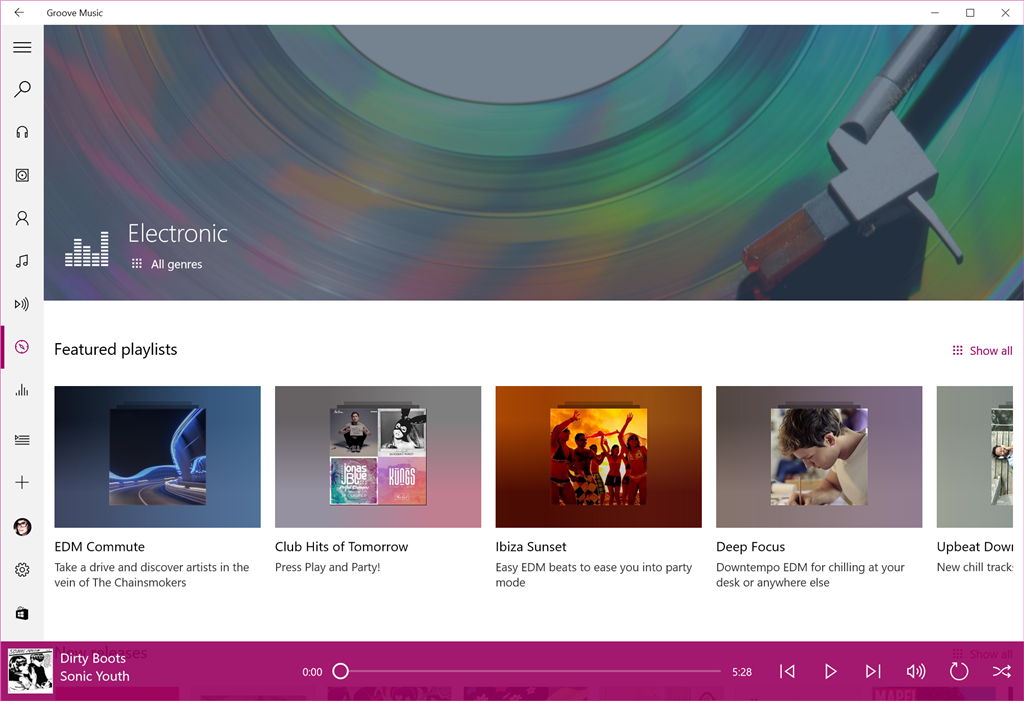Open Deep Focus playlist cover
The image size is (1024, 701).
pos(819,457)
